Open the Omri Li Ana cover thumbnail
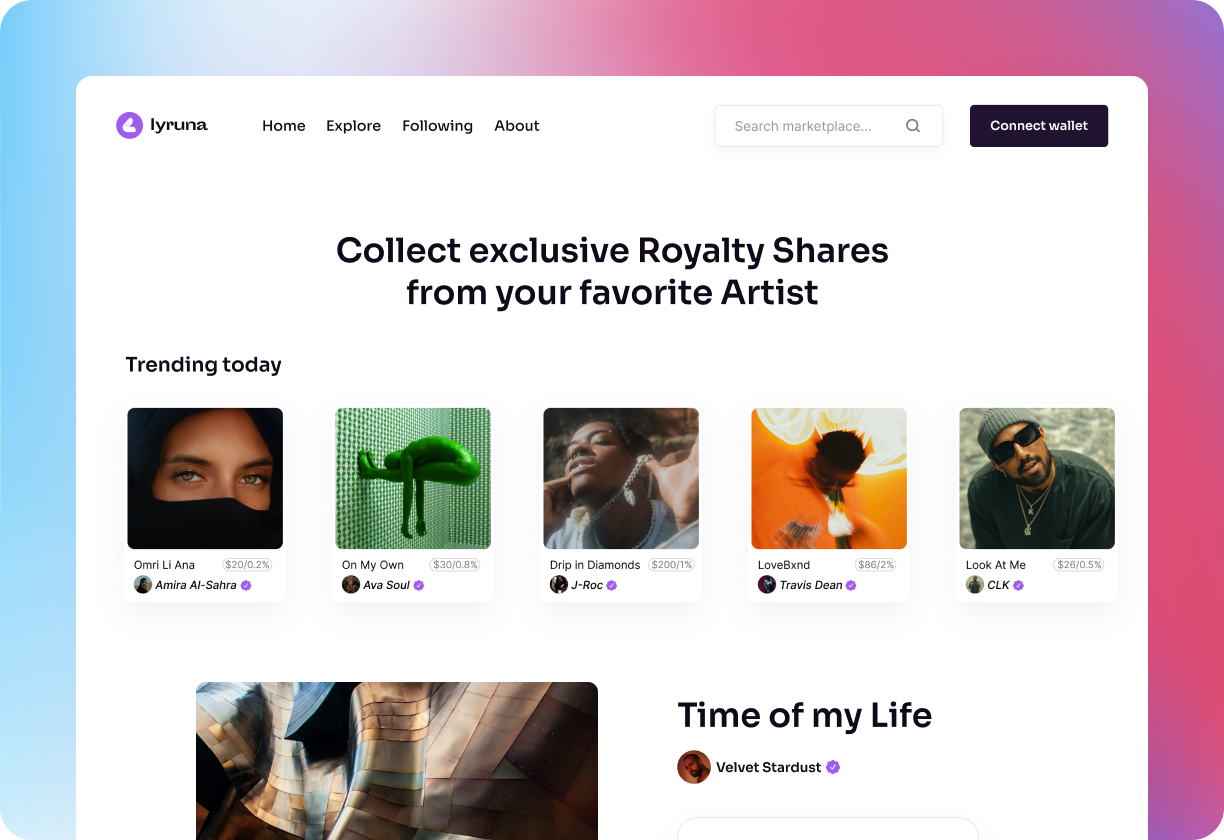This screenshot has height=840, width=1224. point(205,478)
